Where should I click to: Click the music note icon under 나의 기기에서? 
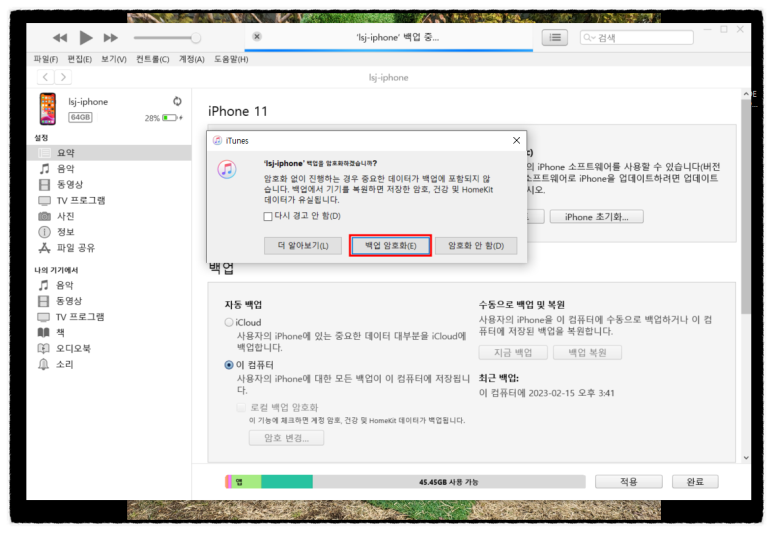44,285
